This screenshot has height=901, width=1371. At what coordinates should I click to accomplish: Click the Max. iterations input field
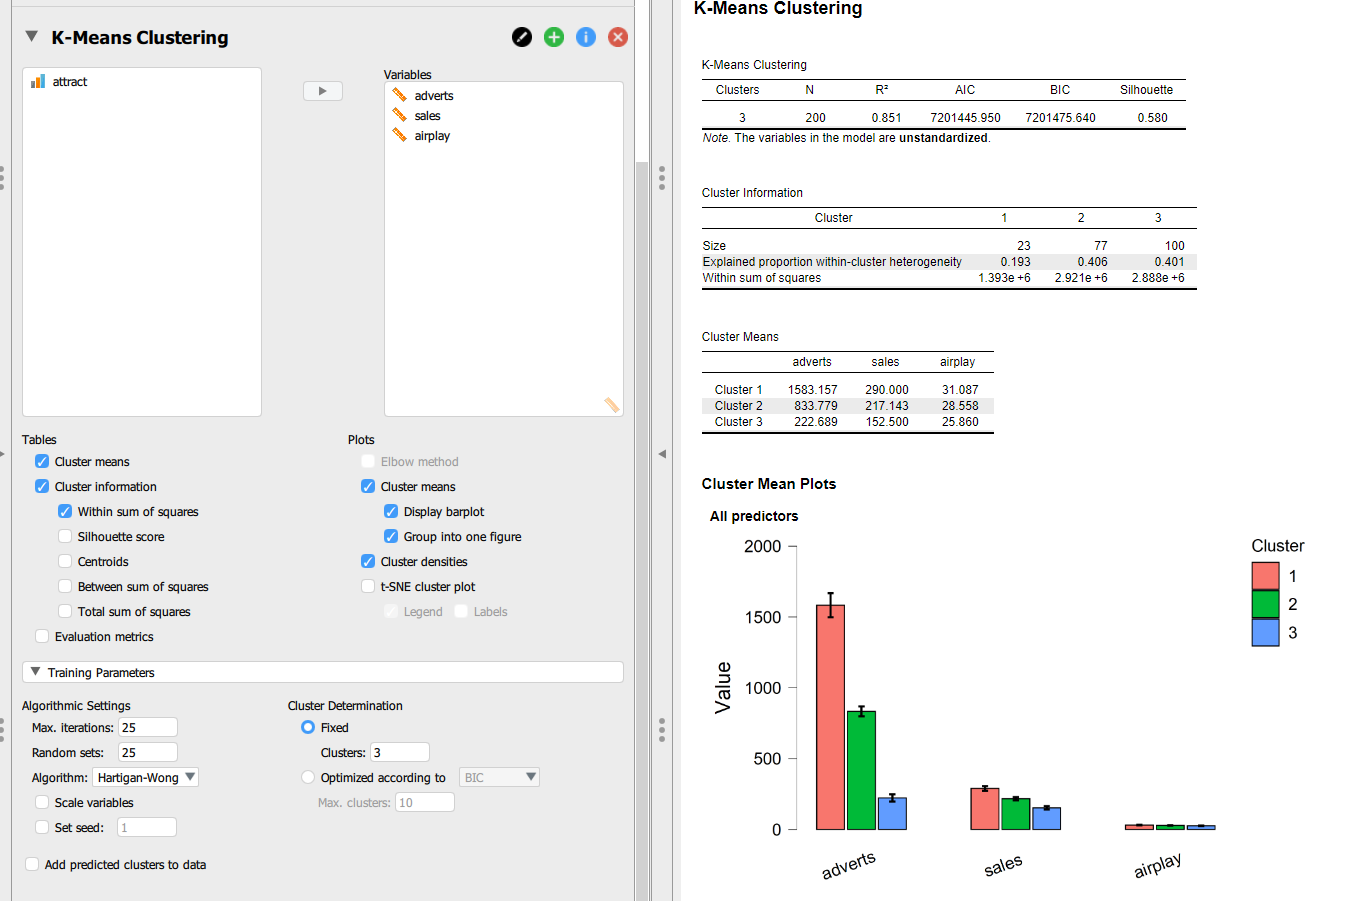(148, 726)
